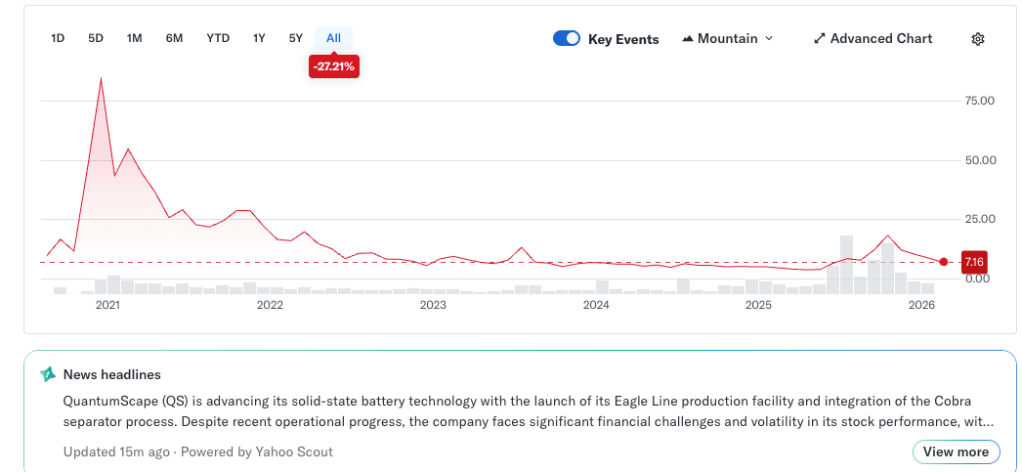Image resolution: width=1022 pixels, height=472 pixels.
Task: Click the red current price marker dot
Action: 943,262
